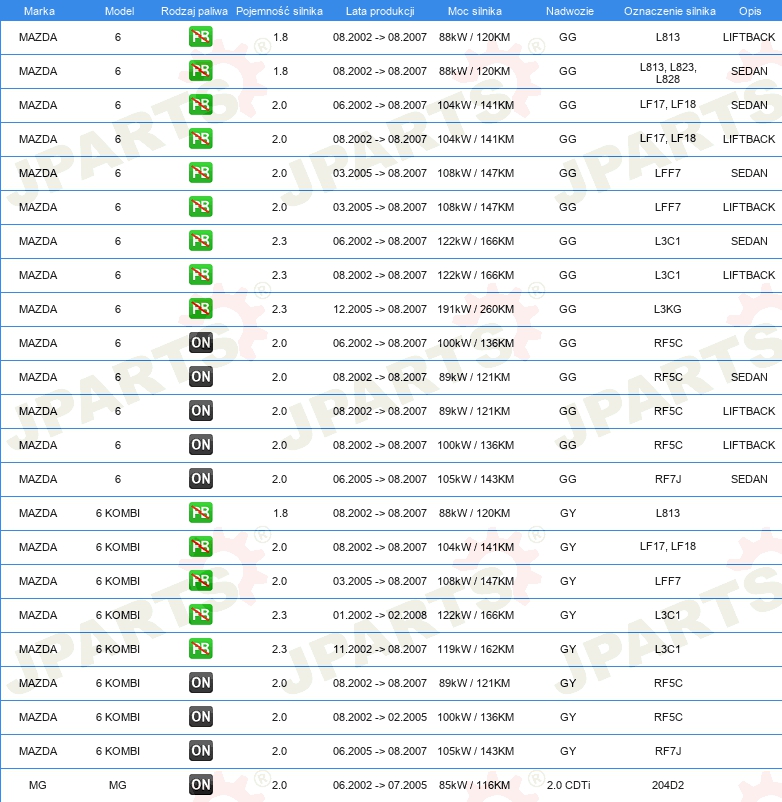Click the Nadwozie column header

pyautogui.click(x=570, y=11)
